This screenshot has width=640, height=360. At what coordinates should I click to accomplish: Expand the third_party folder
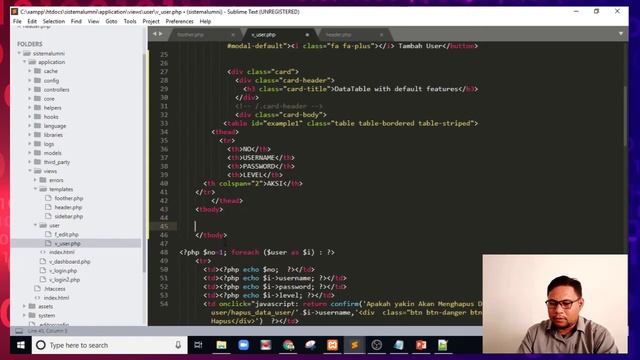coord(30,162)
